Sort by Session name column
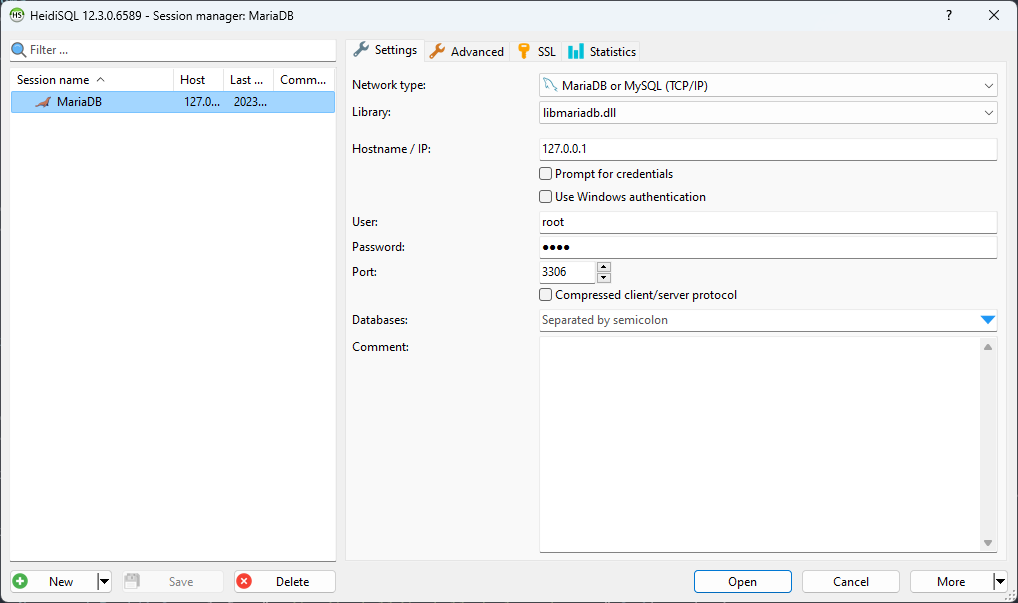Image resolution: width=1018 pixels, height=603 pixels. tap(92, 80)
